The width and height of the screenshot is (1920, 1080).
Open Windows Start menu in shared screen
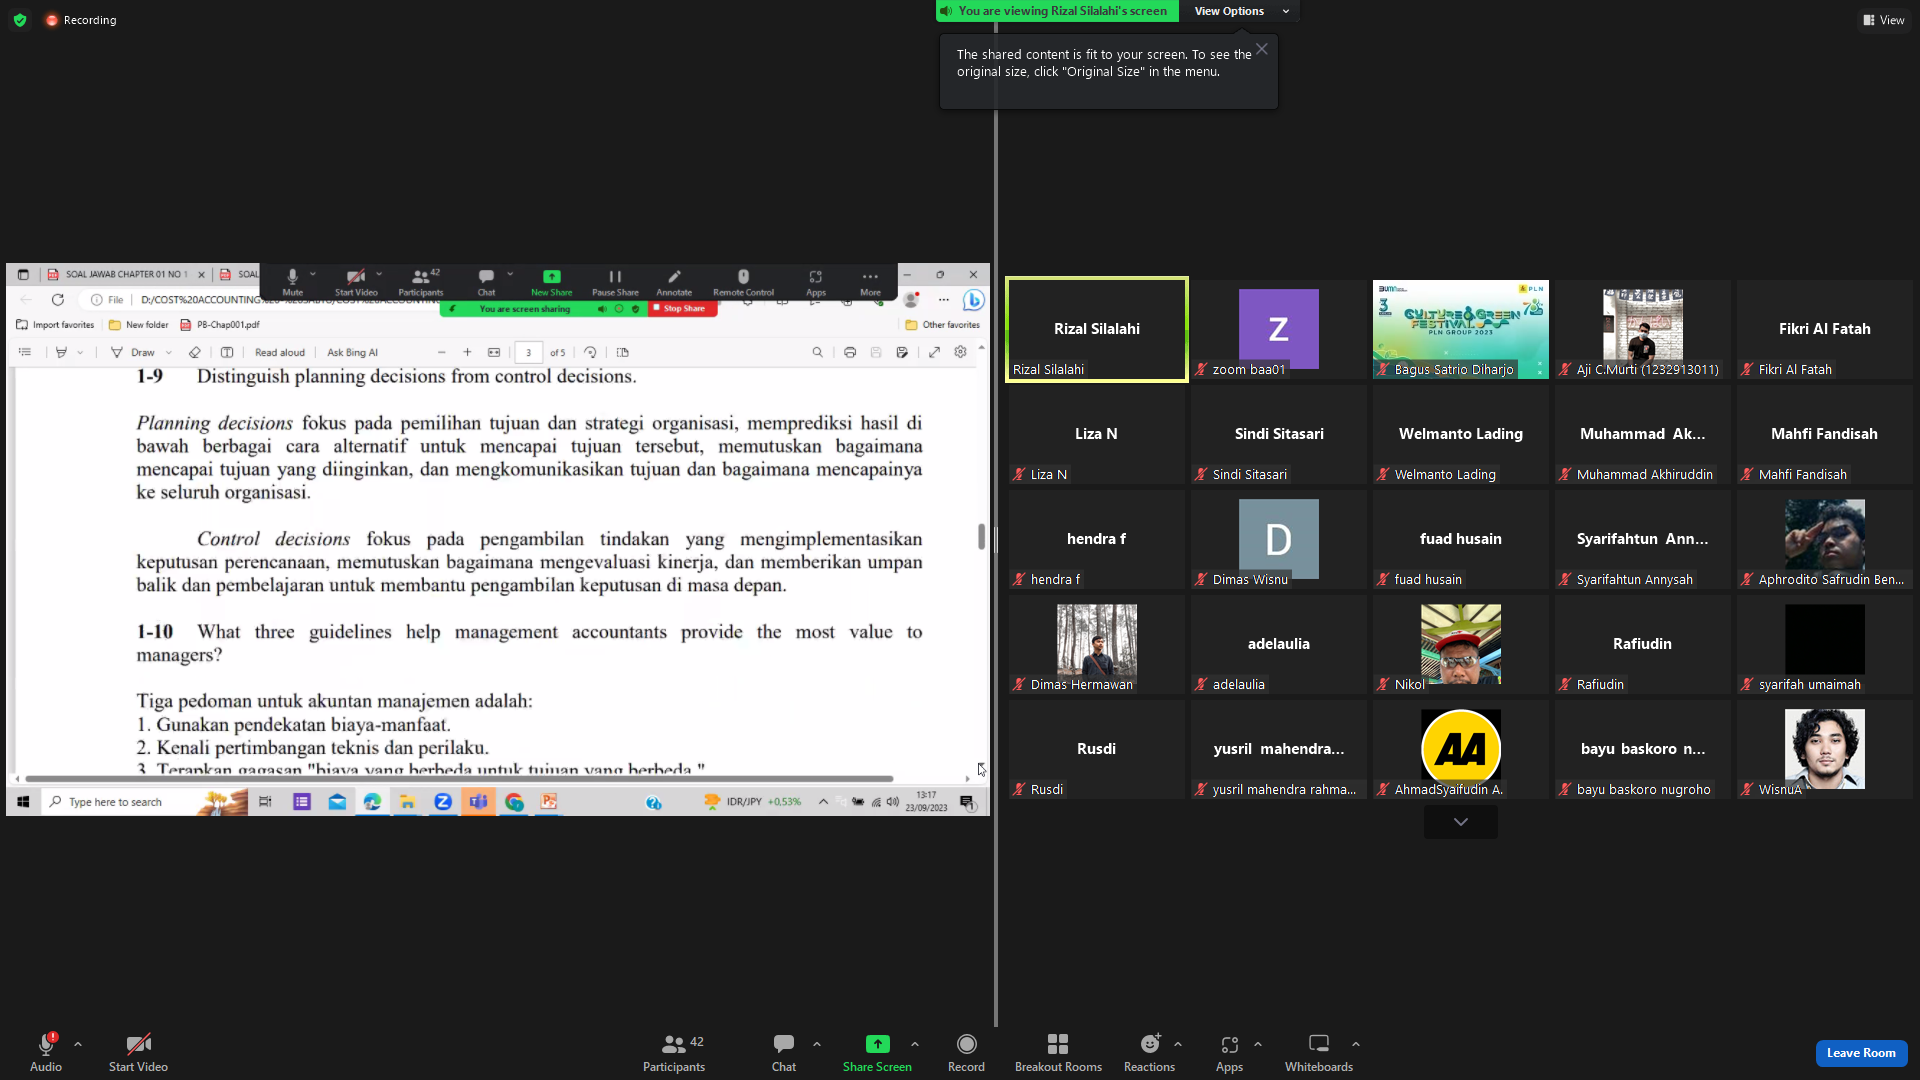23,802
